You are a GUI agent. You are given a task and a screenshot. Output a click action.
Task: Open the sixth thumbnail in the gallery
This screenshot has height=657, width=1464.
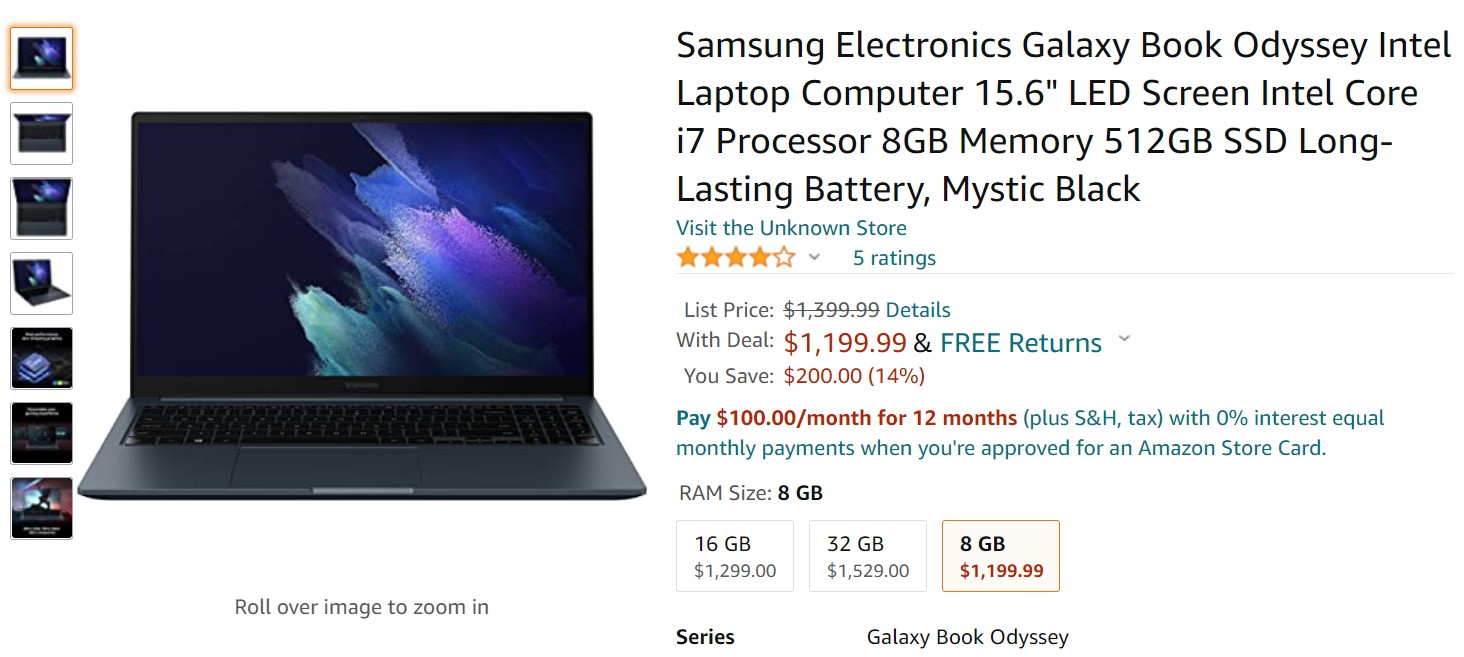tap(41, 433)
